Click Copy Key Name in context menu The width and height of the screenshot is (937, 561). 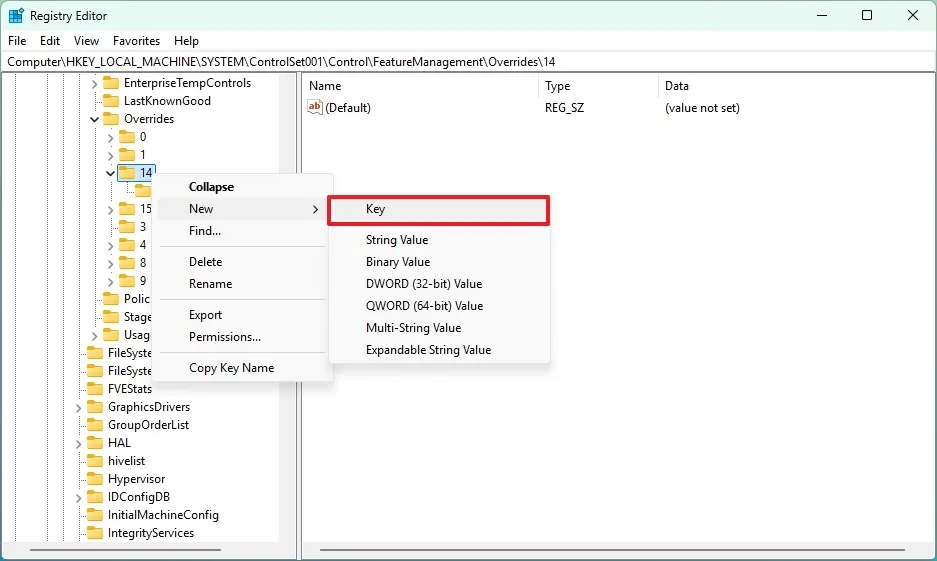(x=231, y=368)
